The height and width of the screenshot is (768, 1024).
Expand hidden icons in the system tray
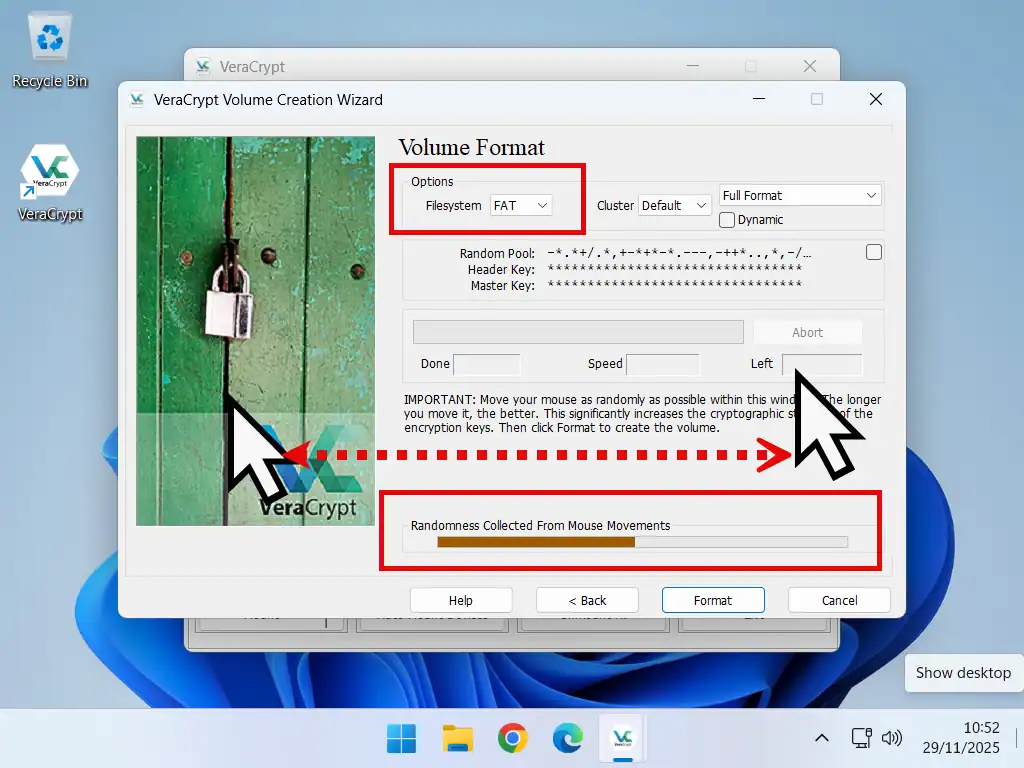tap(821, 738)
